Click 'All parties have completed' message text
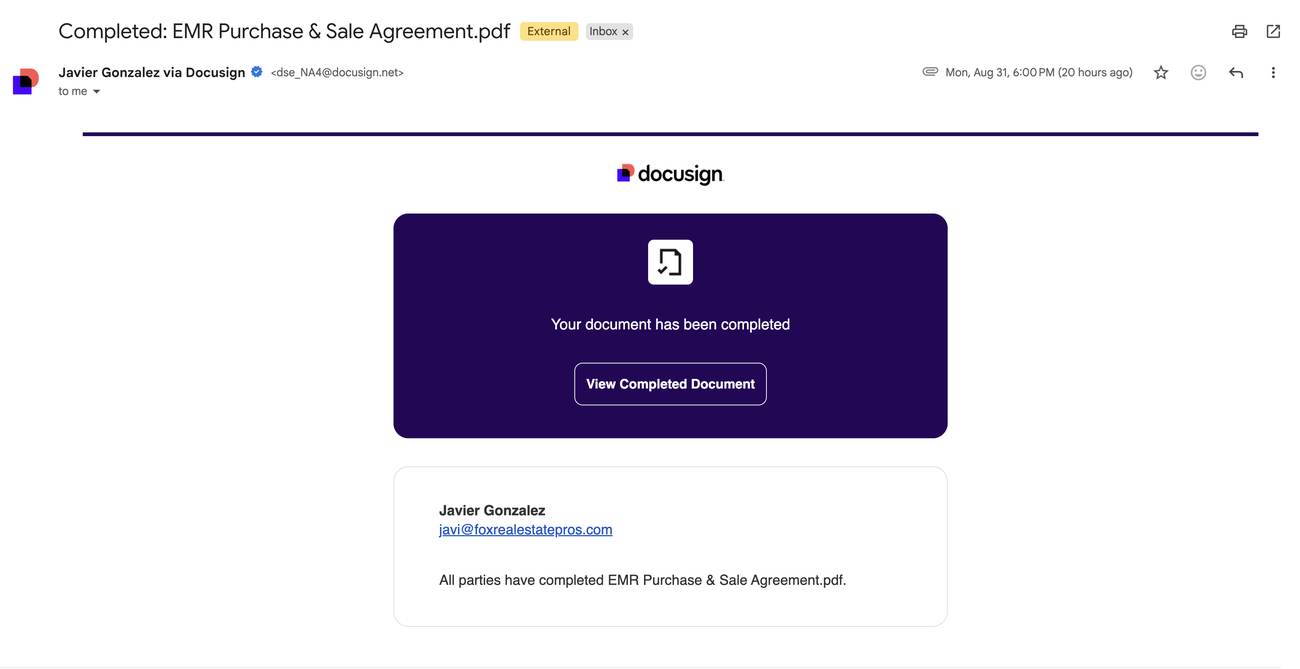Viewport: 1300px width, 669px height. 643,580
